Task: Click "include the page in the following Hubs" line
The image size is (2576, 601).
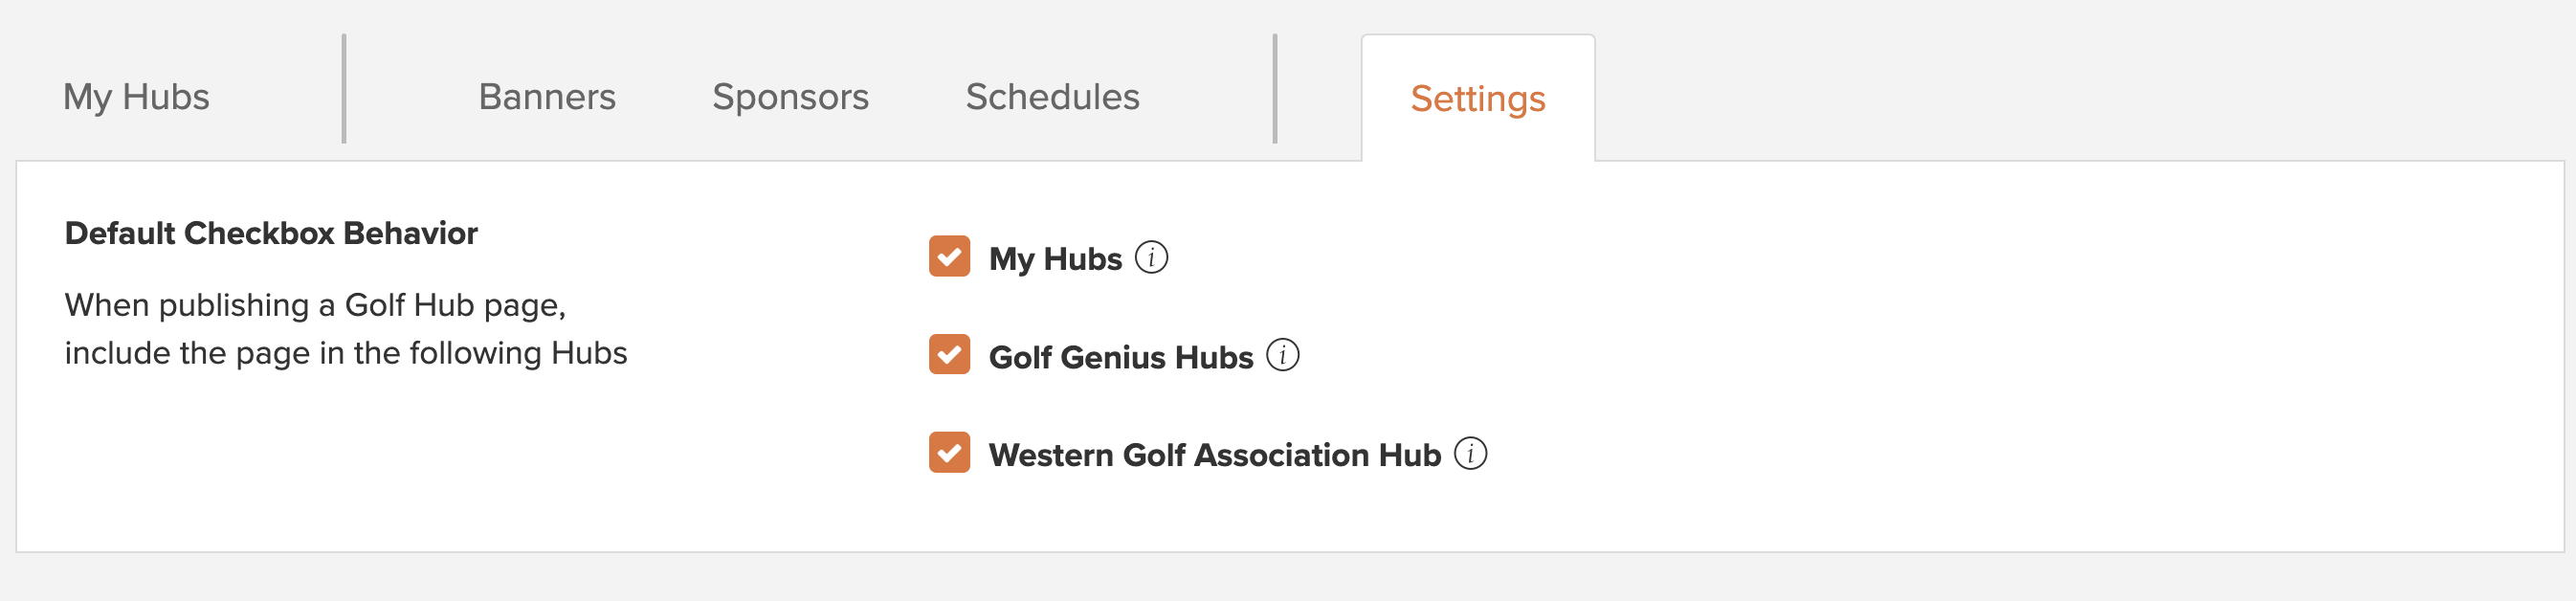Action: point(346,353)
